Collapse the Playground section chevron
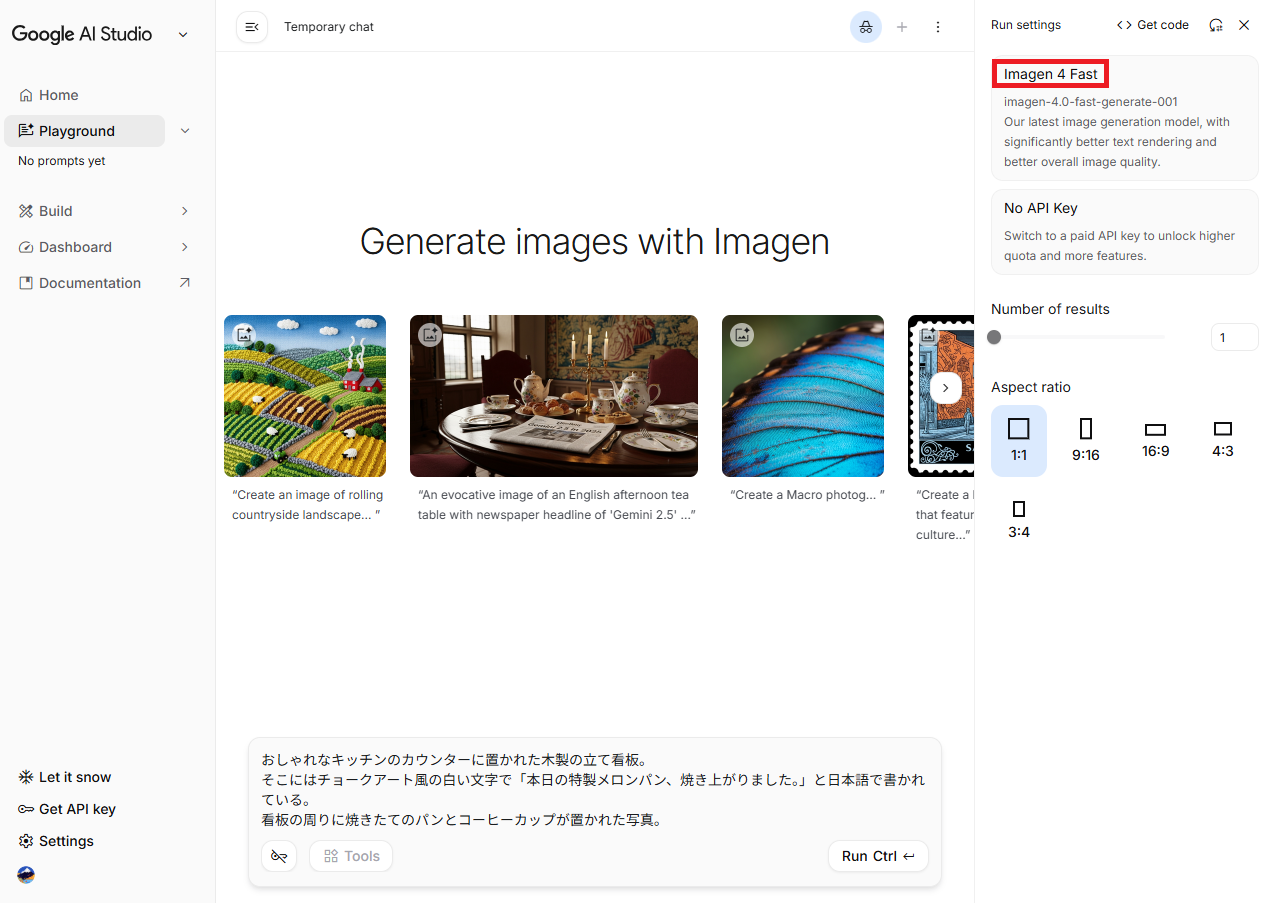Image resolution: width=1267 pixels, height=903 pixels. pos(184,131)
